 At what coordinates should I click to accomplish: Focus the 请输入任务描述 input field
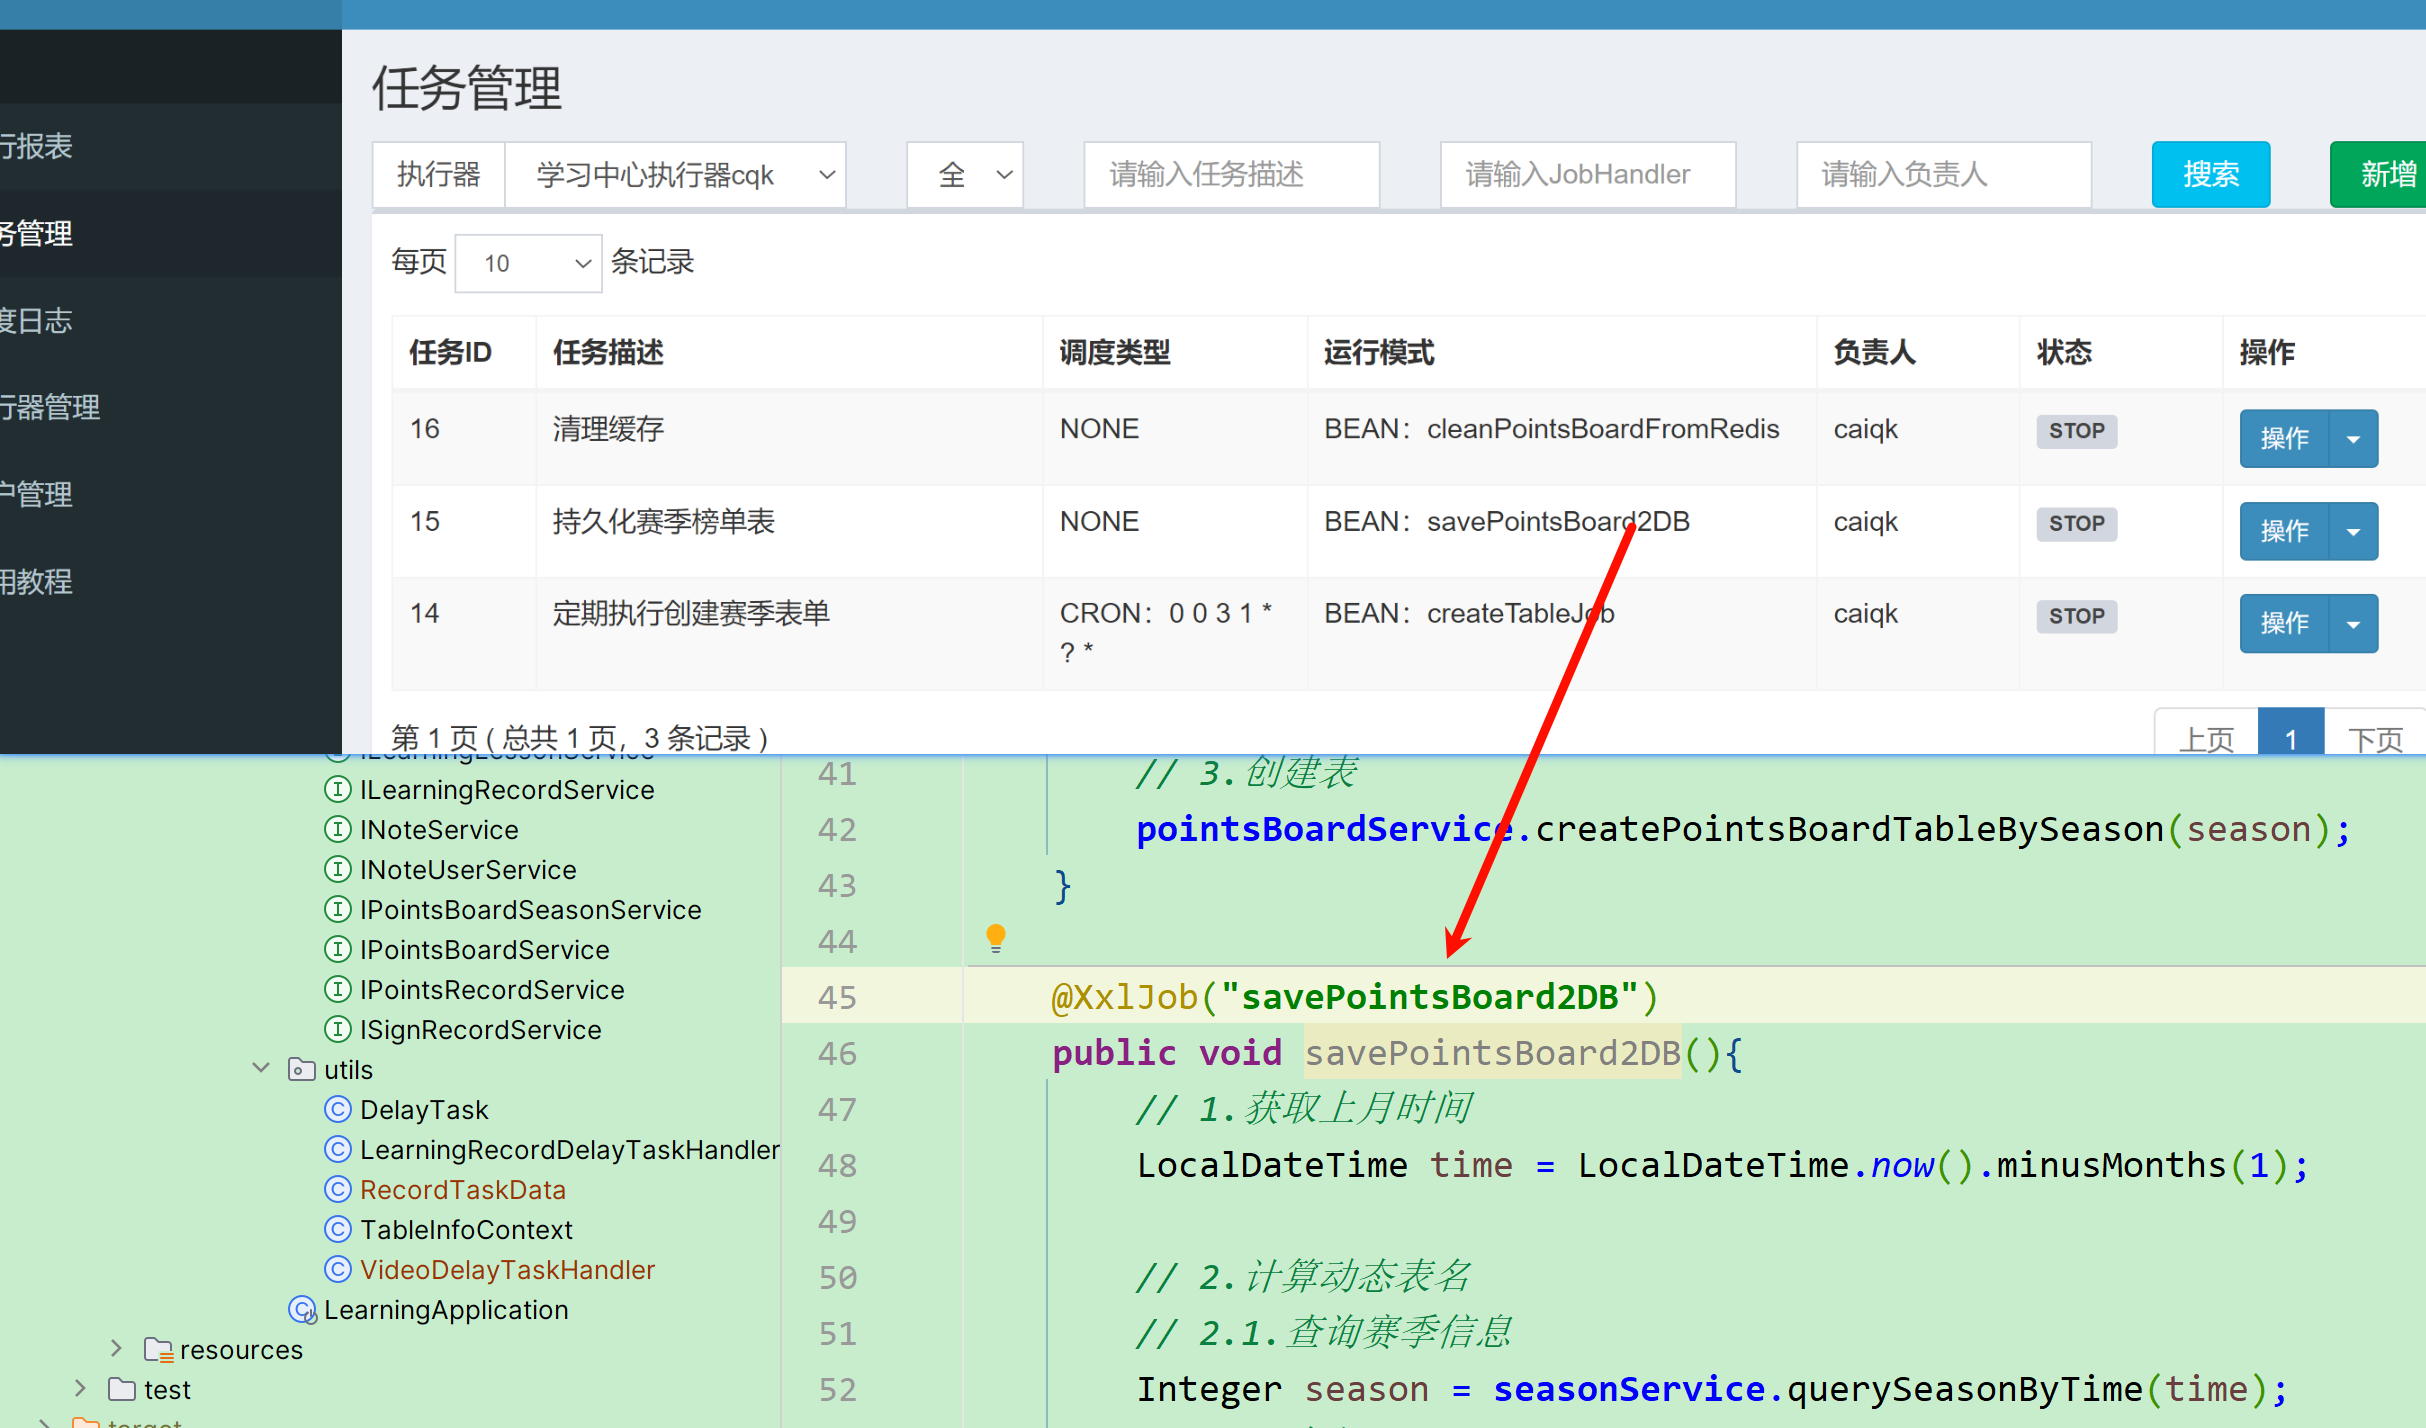1232,175
